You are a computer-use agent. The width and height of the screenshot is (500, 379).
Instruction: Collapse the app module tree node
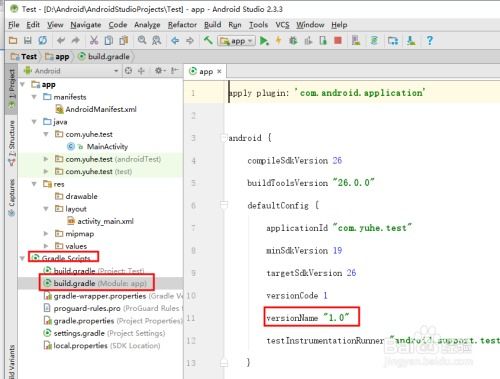click(x=22, y=84)
